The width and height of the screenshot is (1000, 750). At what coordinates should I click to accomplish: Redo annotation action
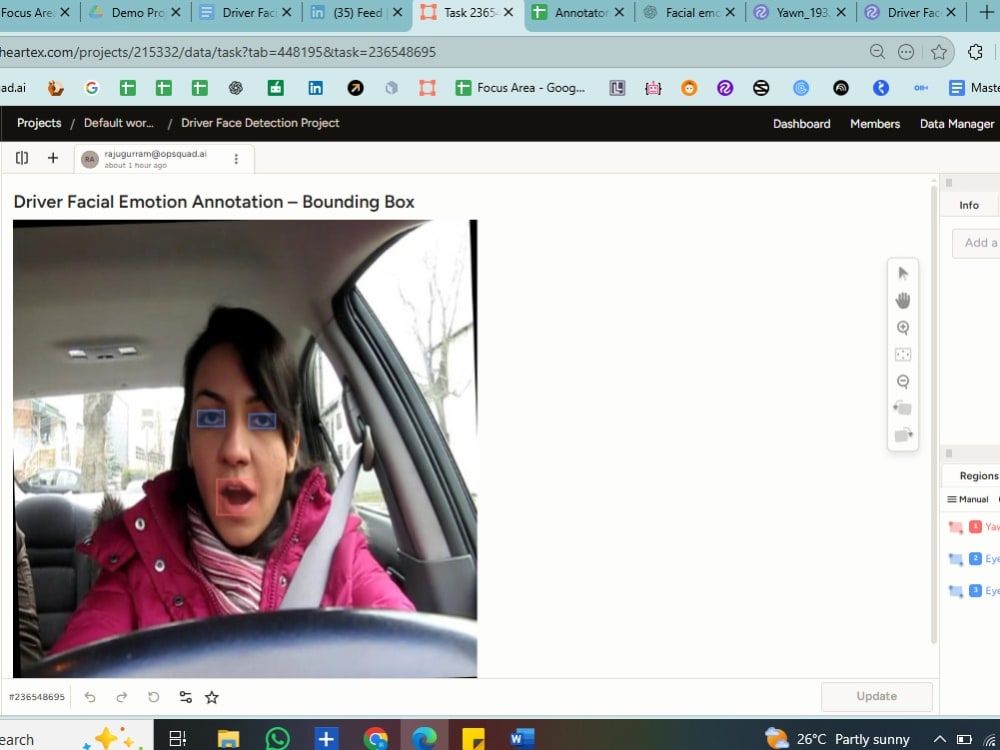(122, 697)
